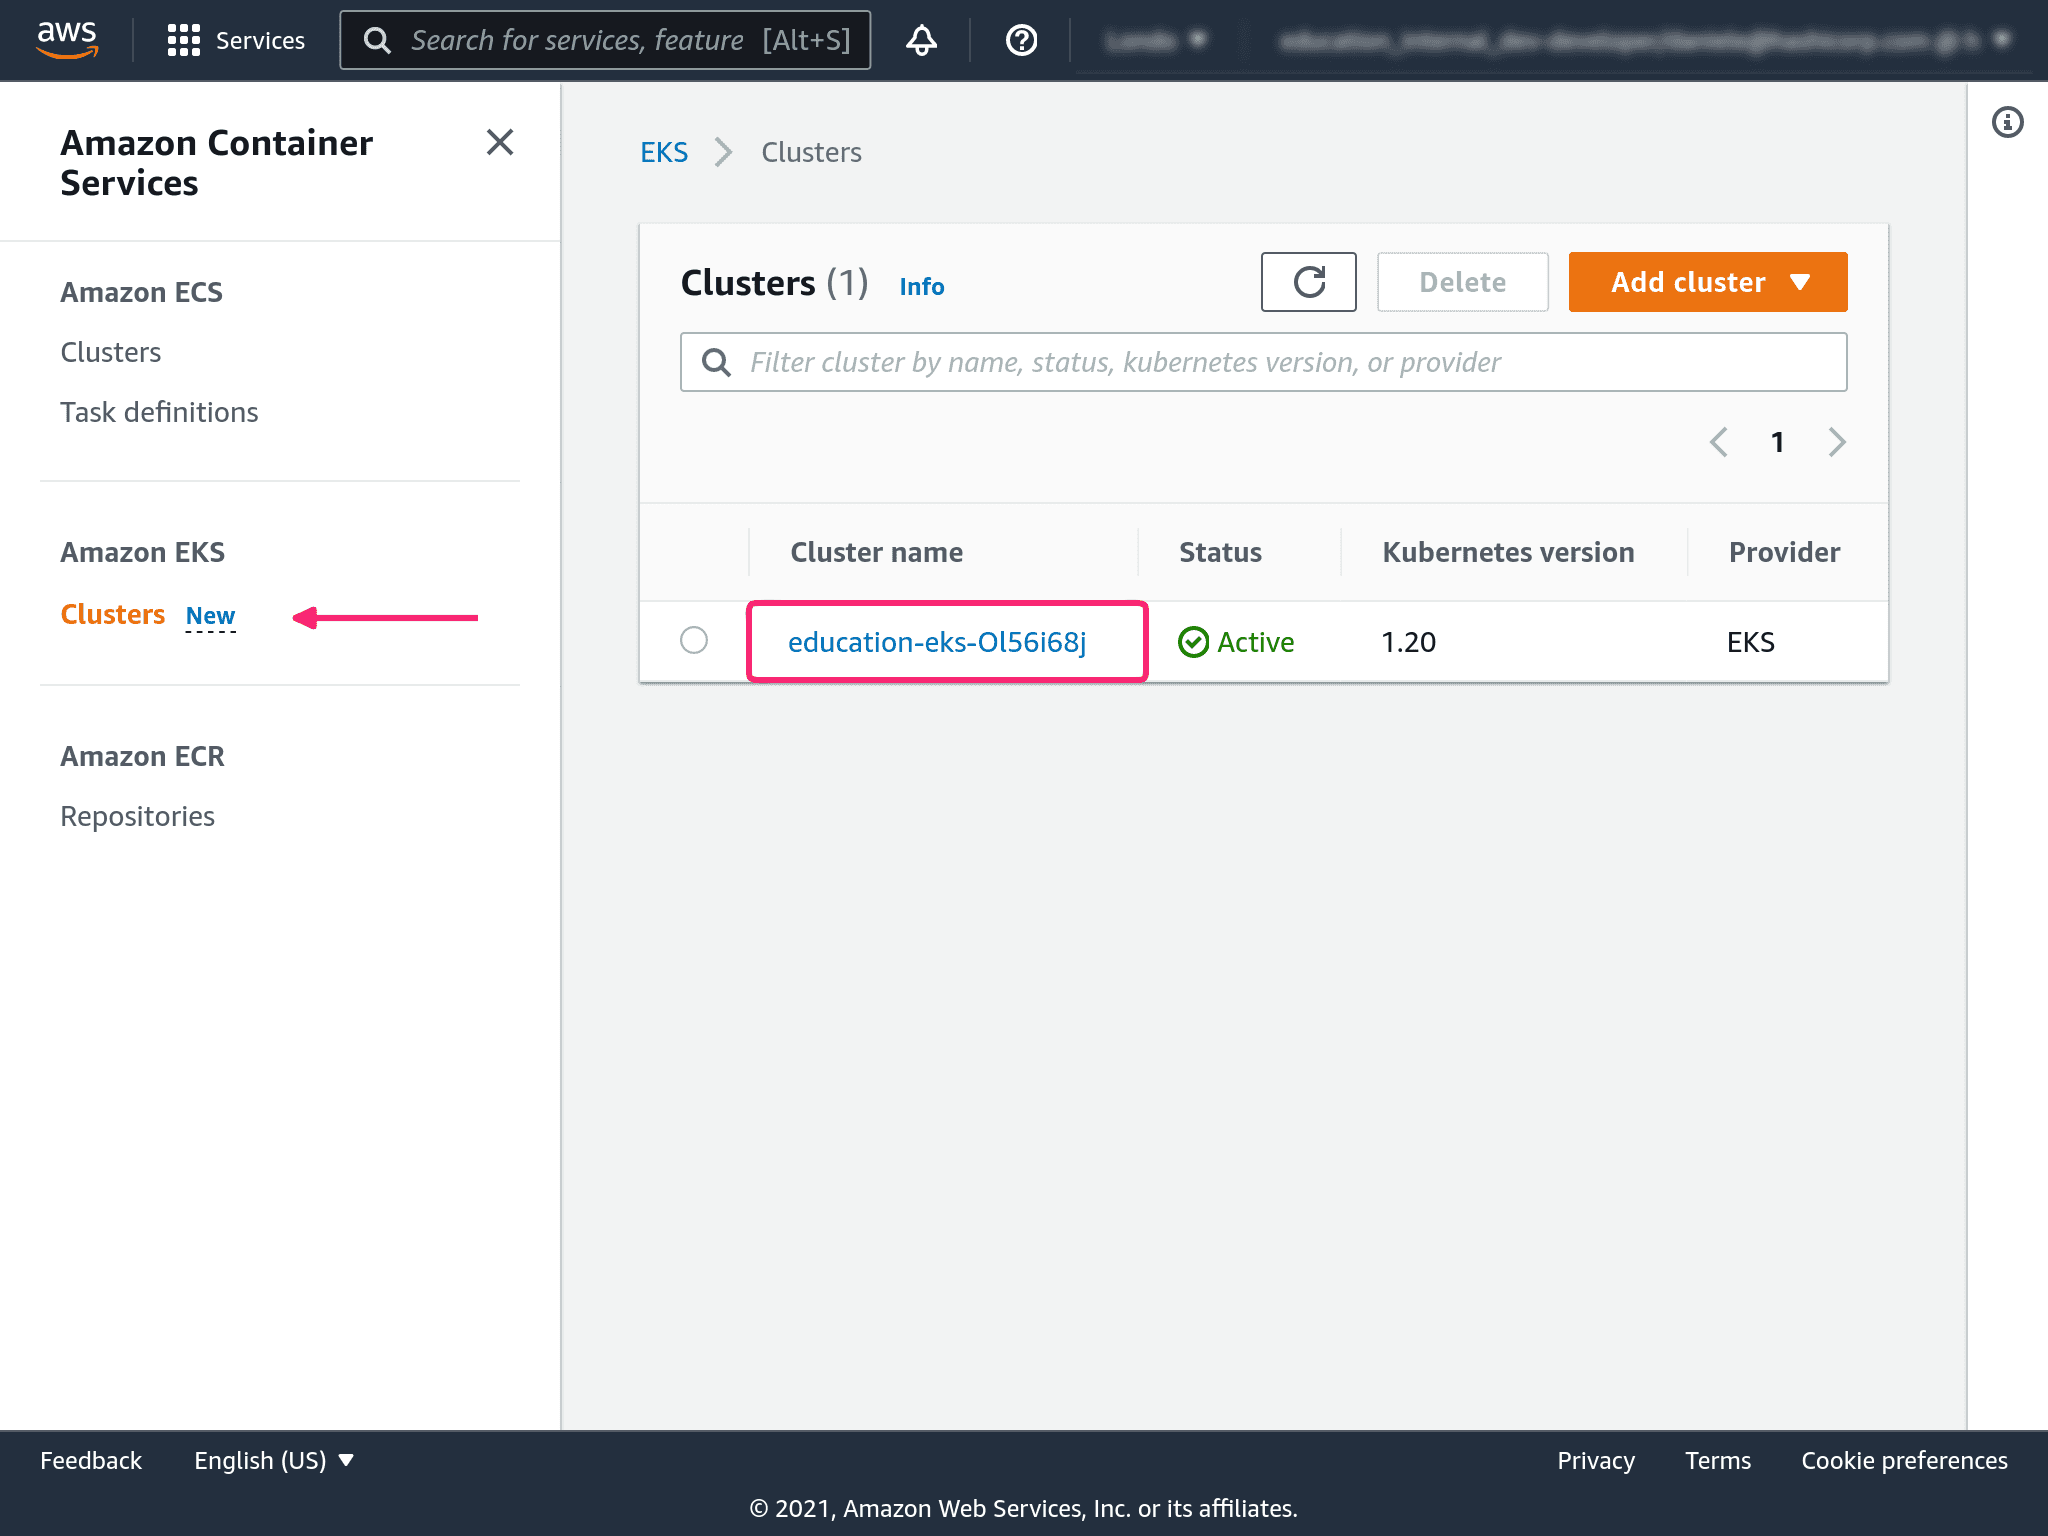Click the EKS provider cell

point(1750,642)
